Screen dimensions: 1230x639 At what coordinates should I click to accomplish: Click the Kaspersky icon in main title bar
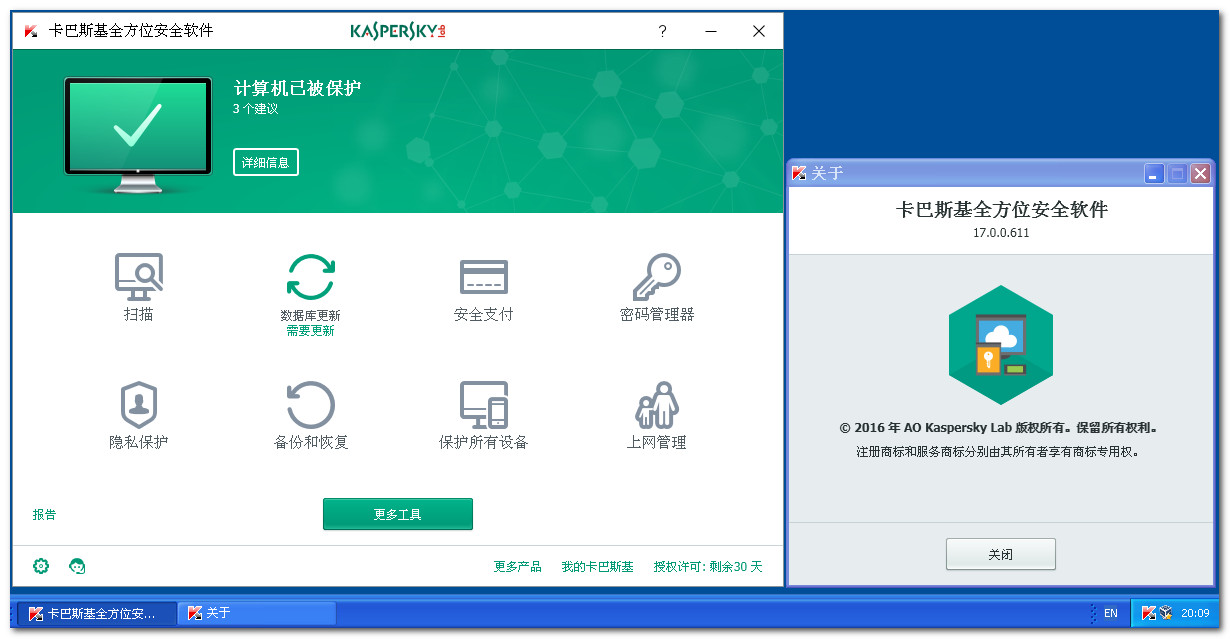point(31,31)
